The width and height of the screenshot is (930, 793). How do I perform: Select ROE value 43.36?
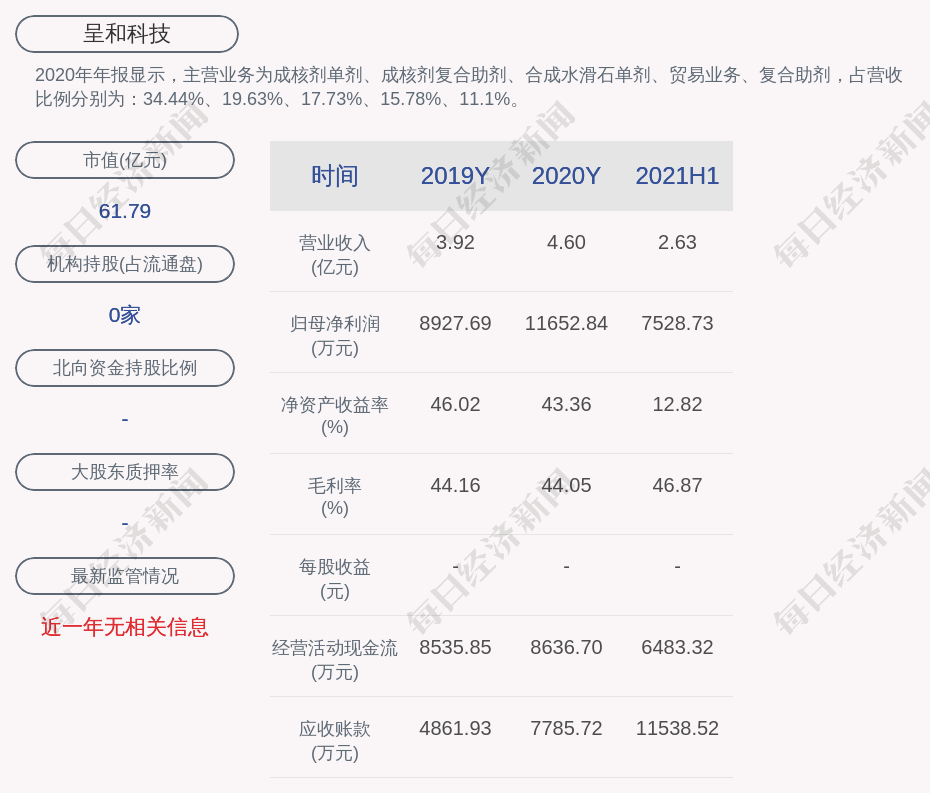click(566, 405)
